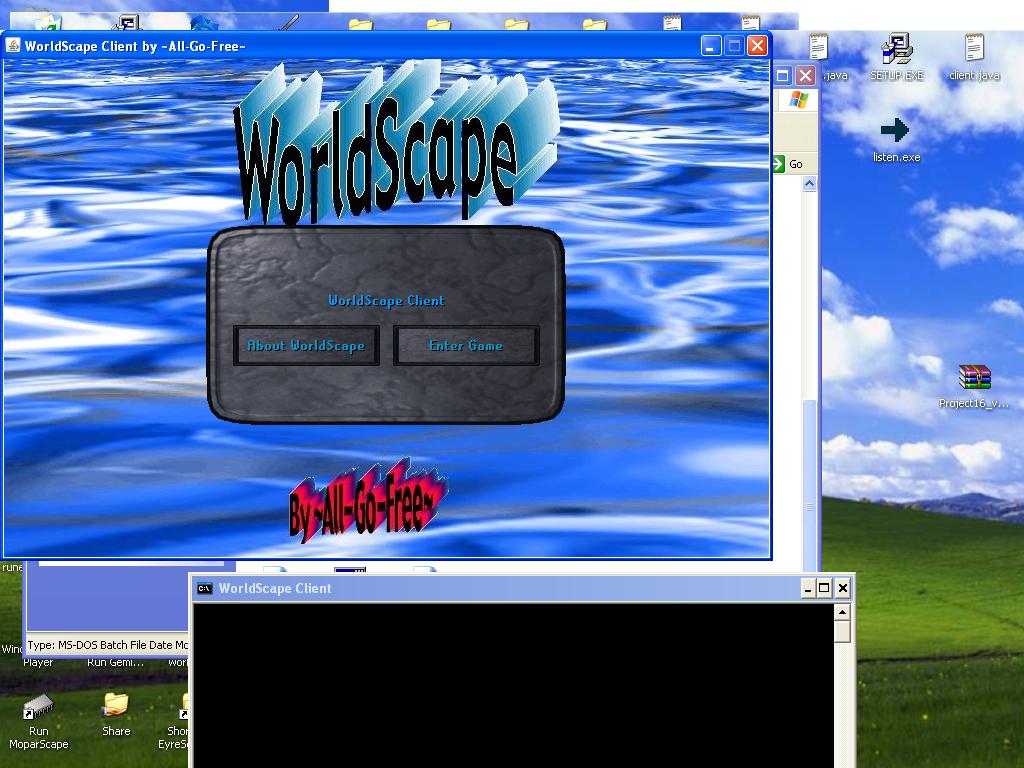Click the Explorer window scroll up arrow

pyautogui.click(x=809, y=184)
